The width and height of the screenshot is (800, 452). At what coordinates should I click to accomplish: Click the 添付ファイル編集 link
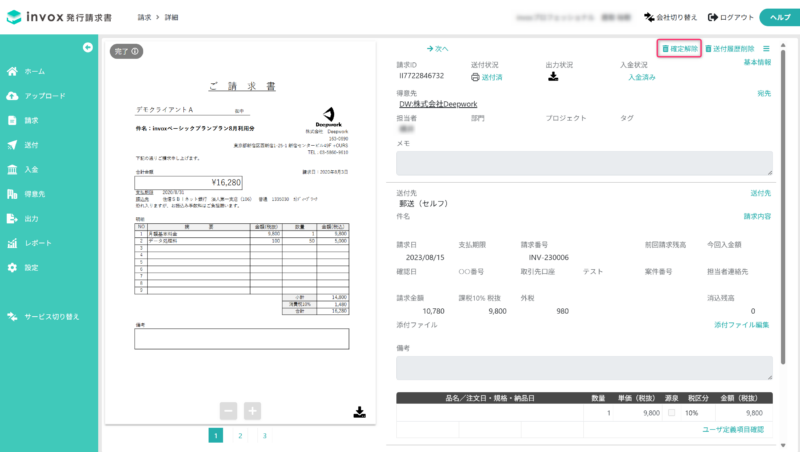point(741,324)
